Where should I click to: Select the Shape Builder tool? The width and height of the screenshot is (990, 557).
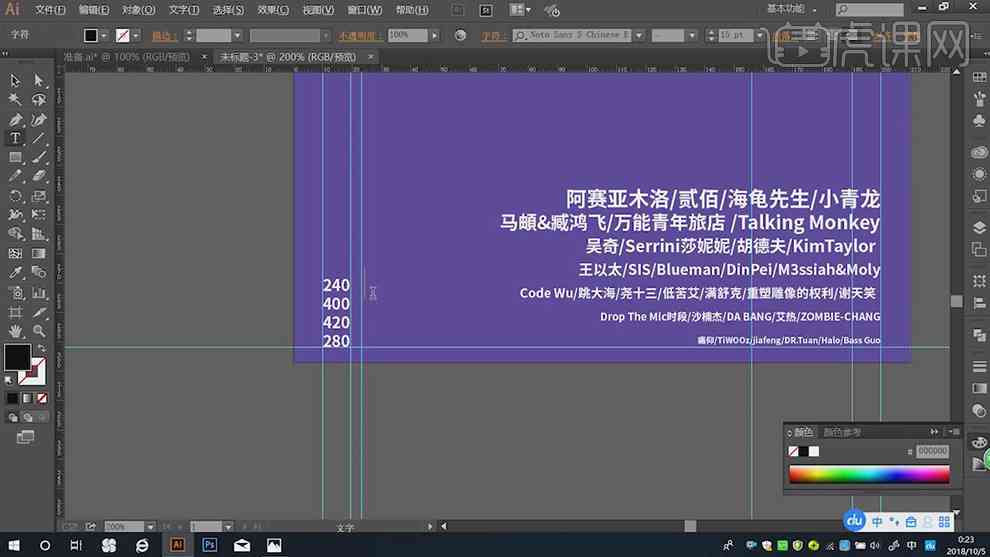pos(15,234)
